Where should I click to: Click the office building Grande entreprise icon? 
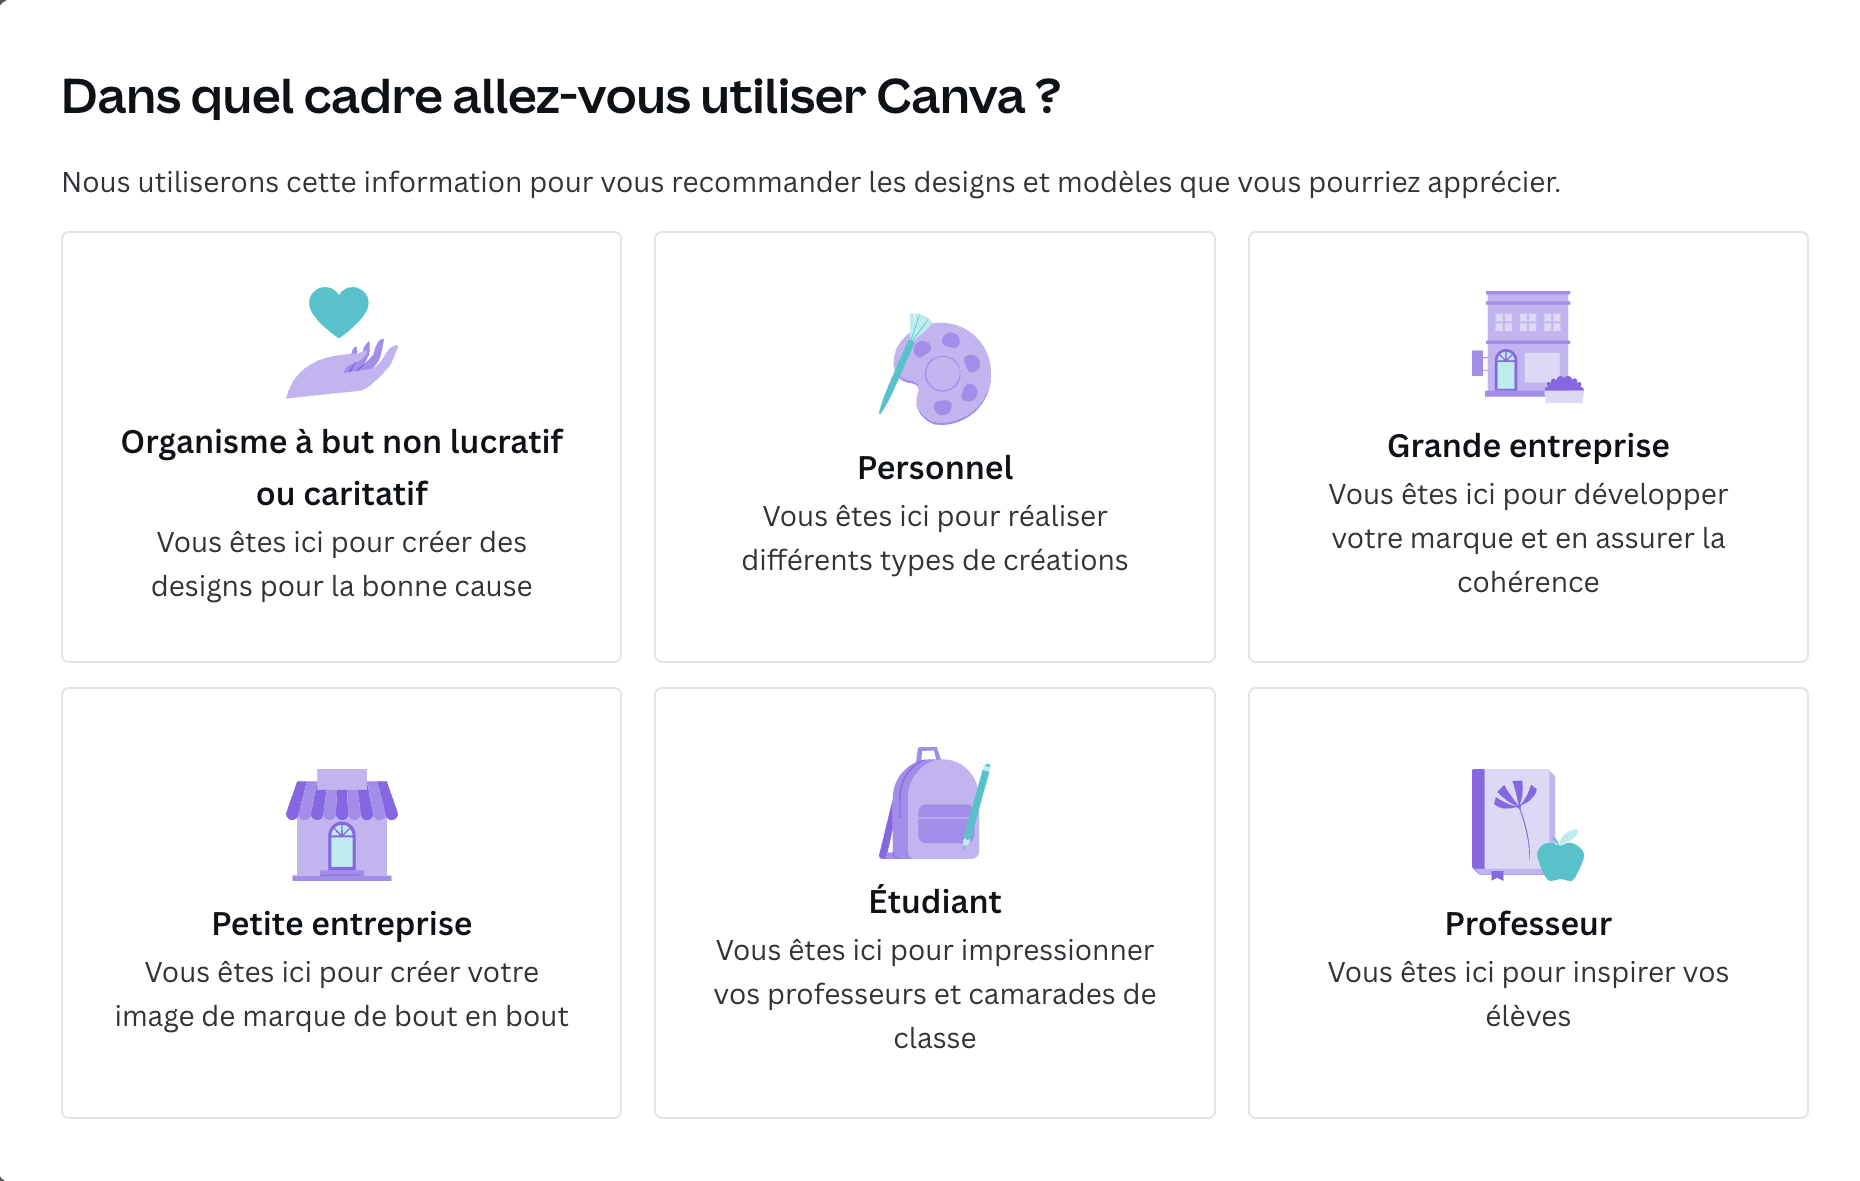(1528, 346)
